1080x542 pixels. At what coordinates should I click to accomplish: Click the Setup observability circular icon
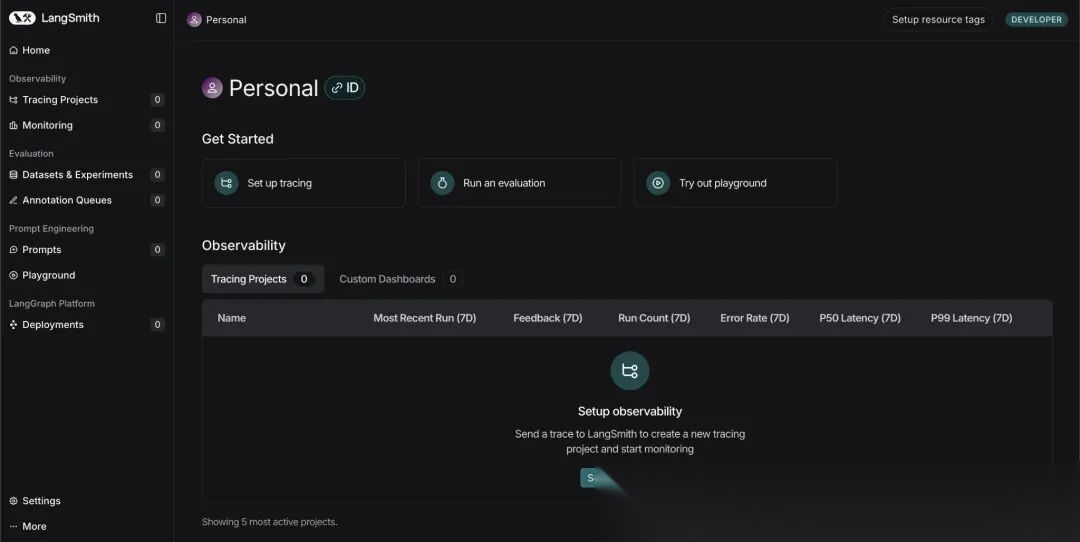[x=630, y=371]
